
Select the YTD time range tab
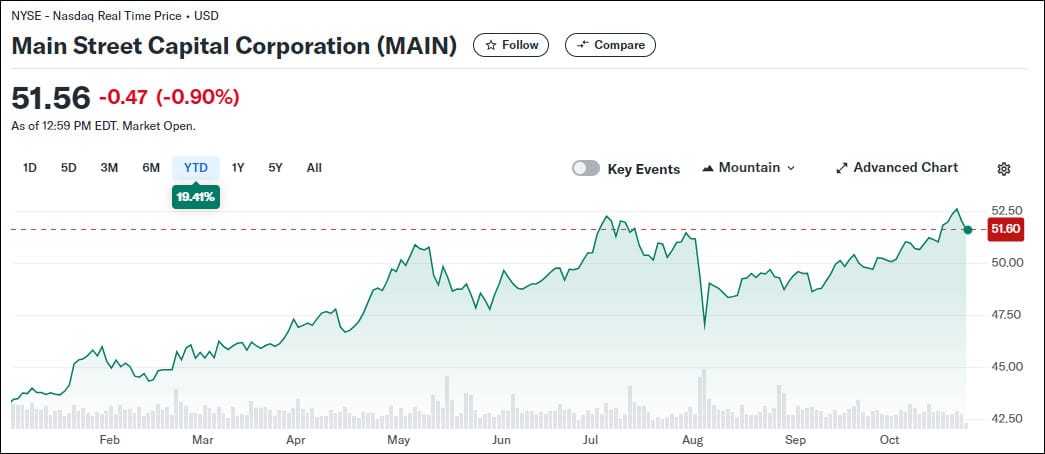pyautogui.click(x=196, y=168)
